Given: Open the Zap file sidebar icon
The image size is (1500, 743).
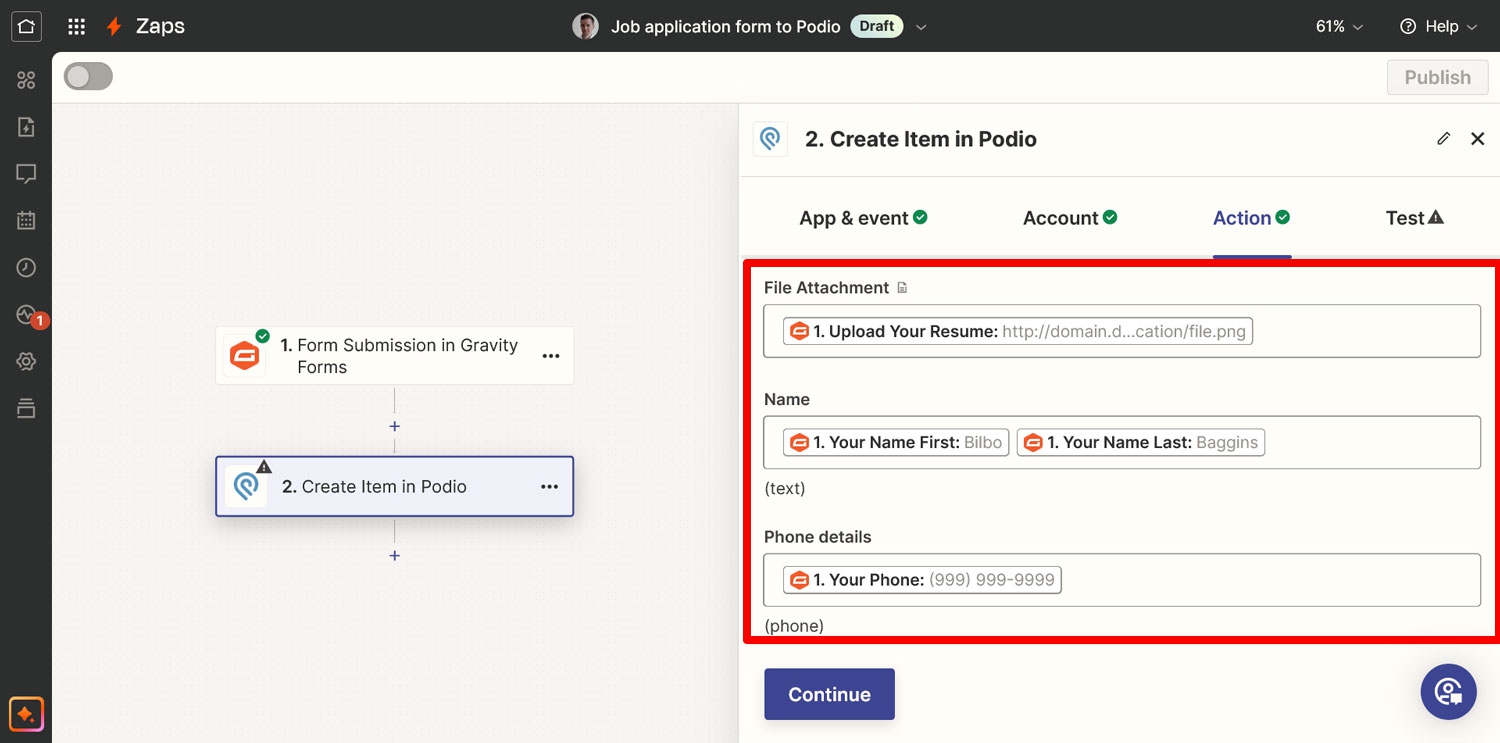Looking at the screenshot, I should pos(26,127).
